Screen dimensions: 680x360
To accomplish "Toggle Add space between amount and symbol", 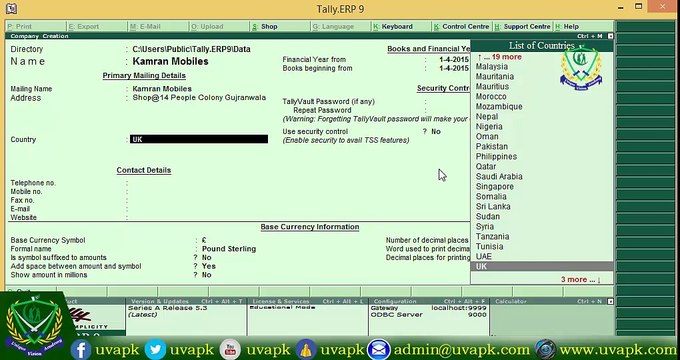I will 209,266.
